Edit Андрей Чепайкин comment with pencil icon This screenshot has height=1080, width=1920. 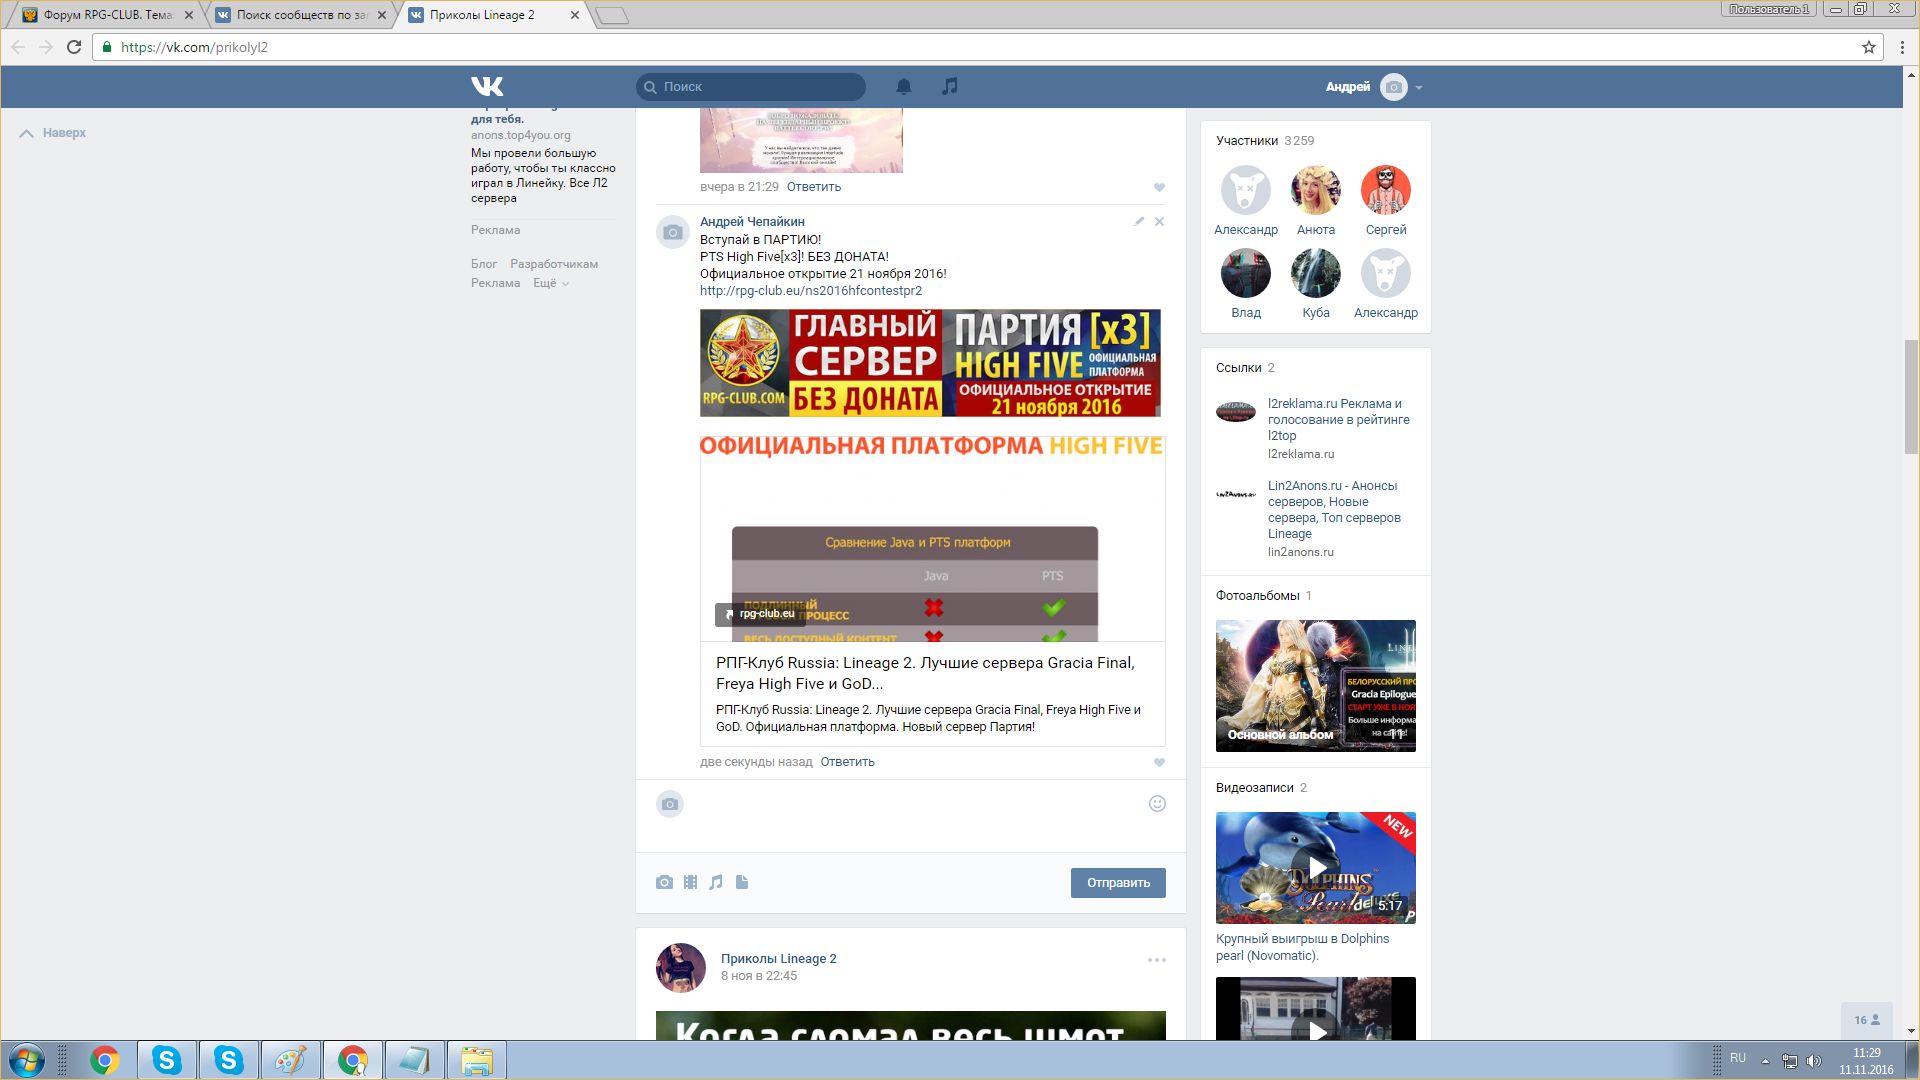[1139, 221]
